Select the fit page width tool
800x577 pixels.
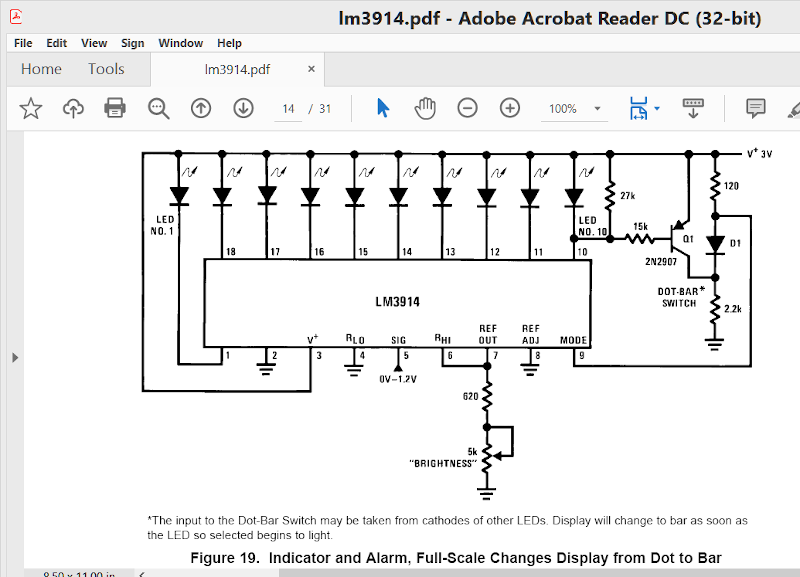pos(639,108)
